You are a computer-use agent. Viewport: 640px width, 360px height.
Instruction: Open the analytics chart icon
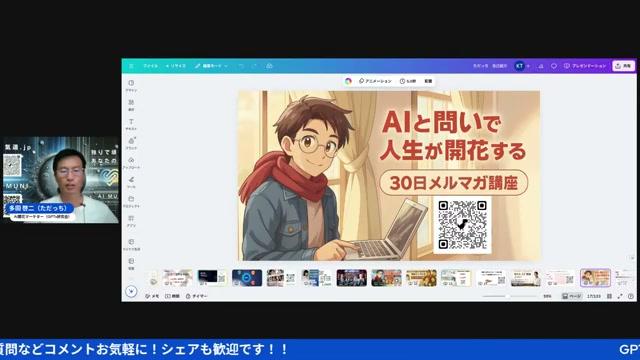pos(541,66)
